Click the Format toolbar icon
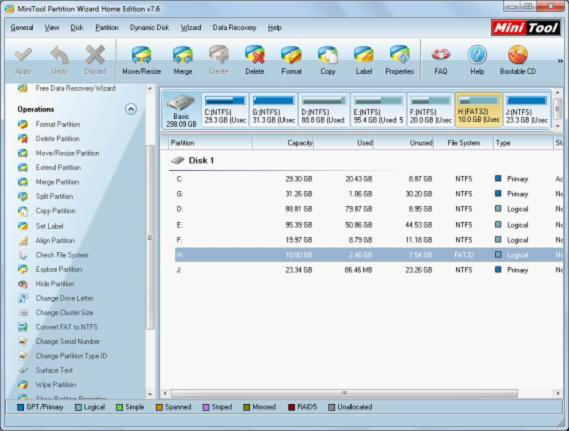This screenshot has height=431, width=569. point(291,60)
